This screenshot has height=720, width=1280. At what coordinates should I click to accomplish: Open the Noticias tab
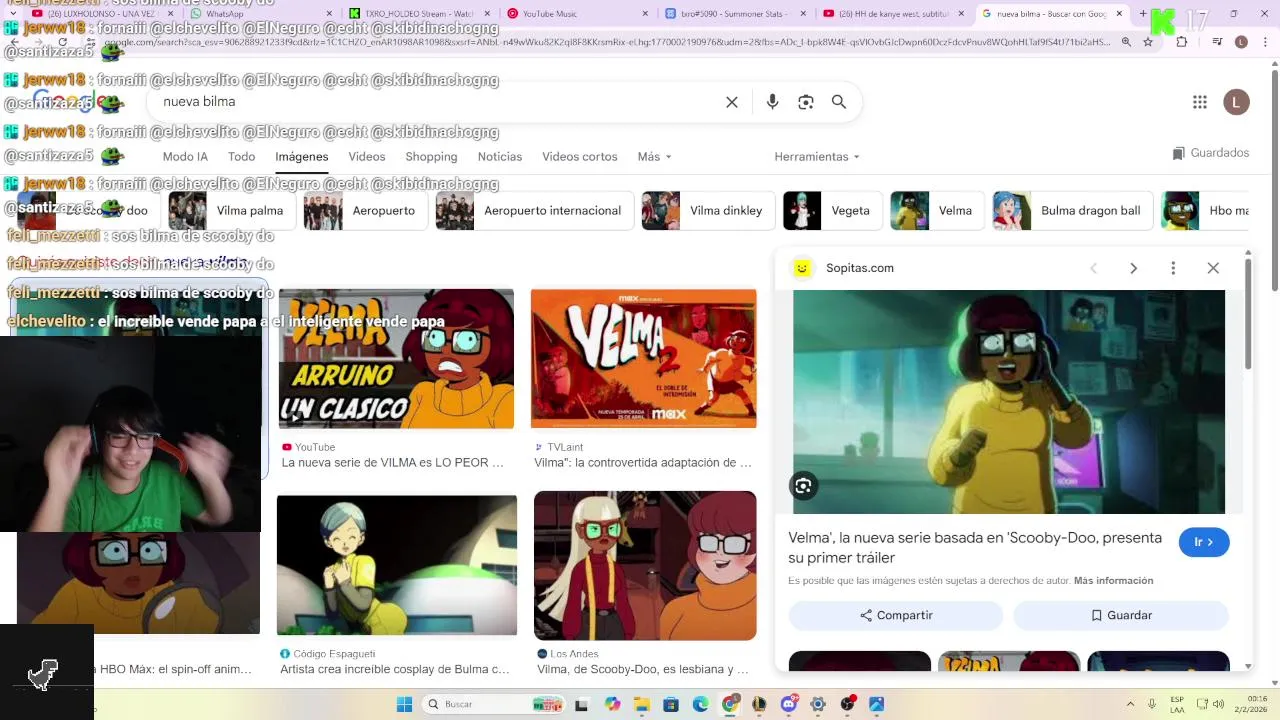(x=500, y=157)
